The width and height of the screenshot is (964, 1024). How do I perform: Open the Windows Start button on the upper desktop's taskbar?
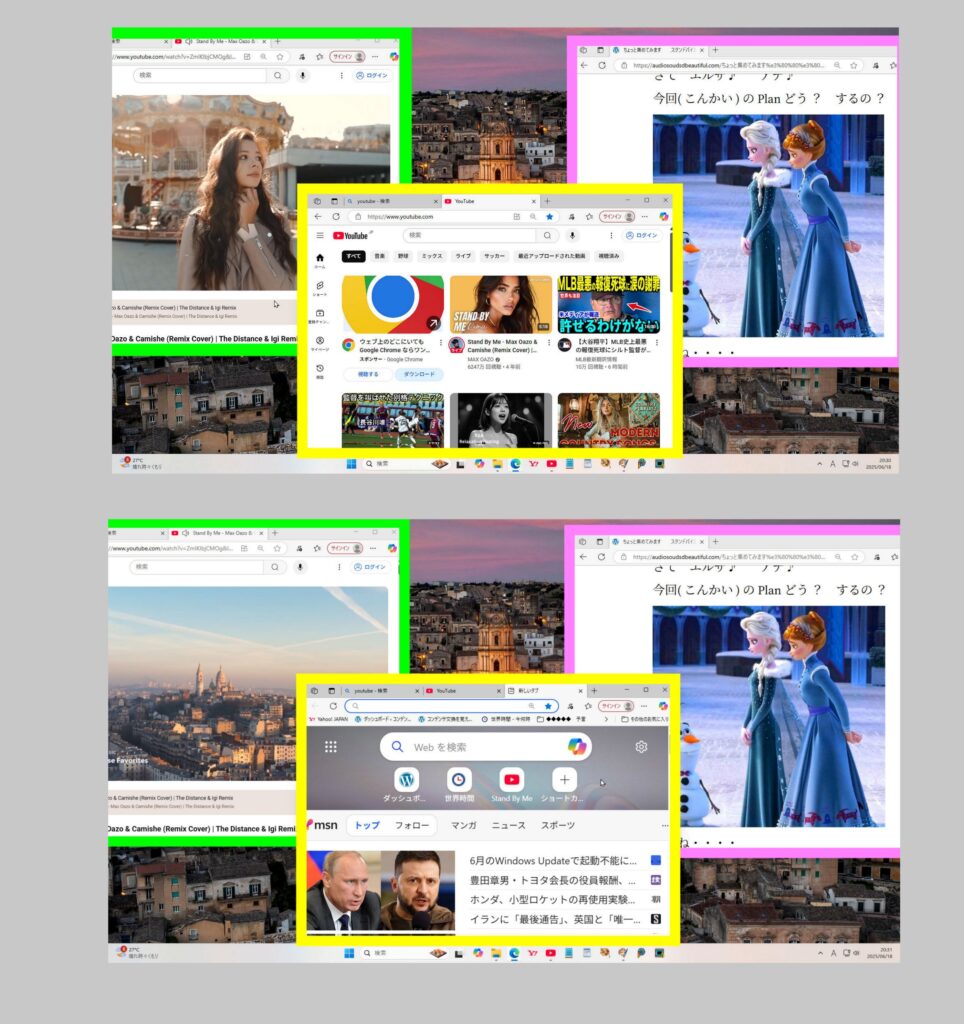(x=351, y=464)
